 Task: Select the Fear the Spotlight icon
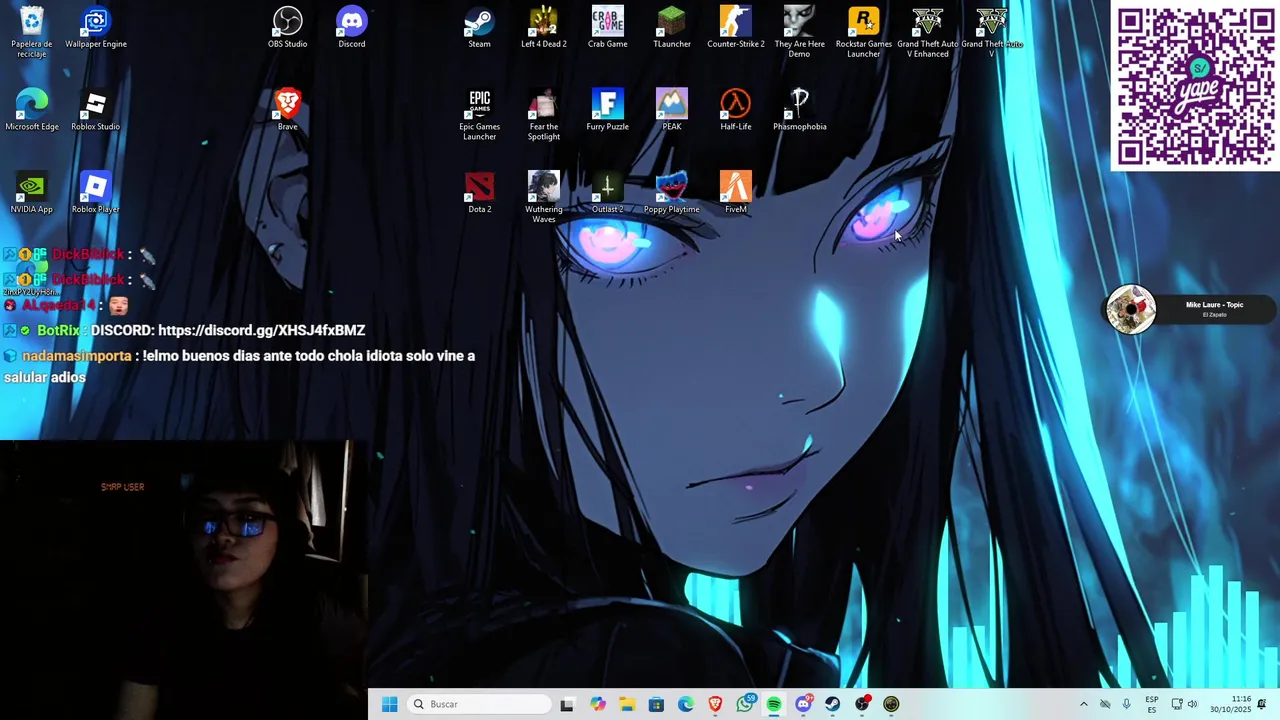pyautogui.click(x=544, y=114)
